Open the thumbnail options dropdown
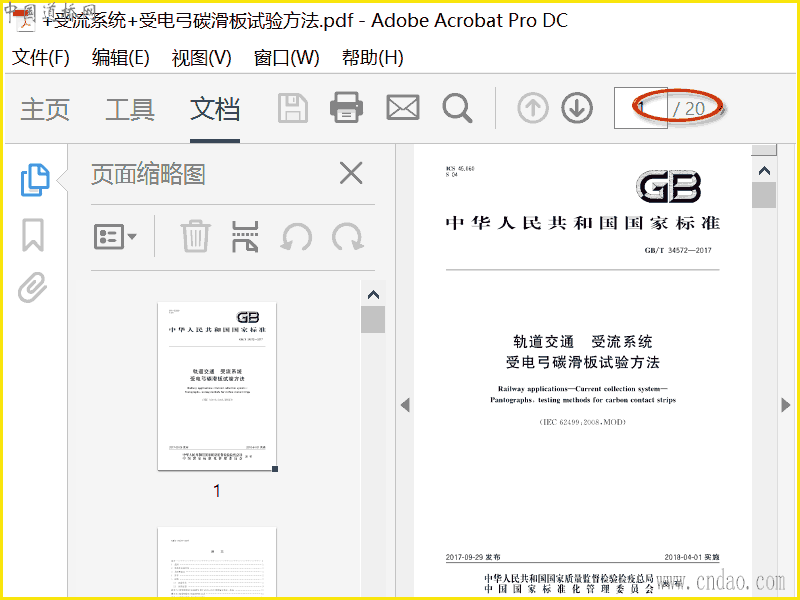This screenshot has width=800, height=600. [x=115, y=236]
